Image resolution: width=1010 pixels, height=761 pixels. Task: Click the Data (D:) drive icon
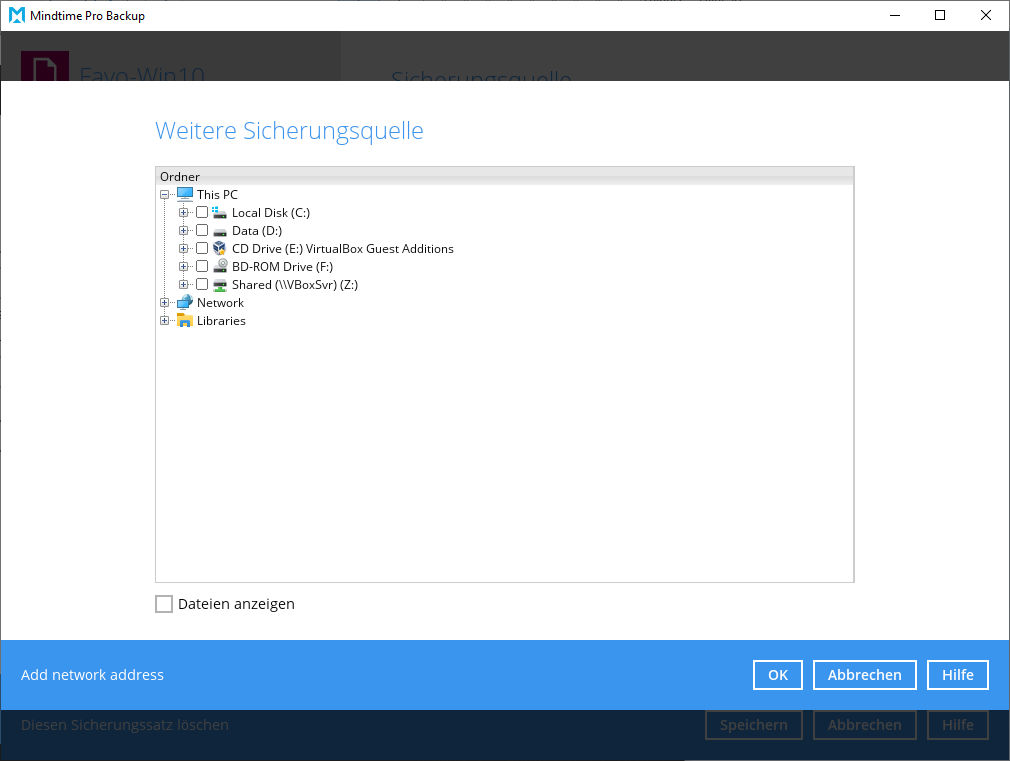click(220, 231)
